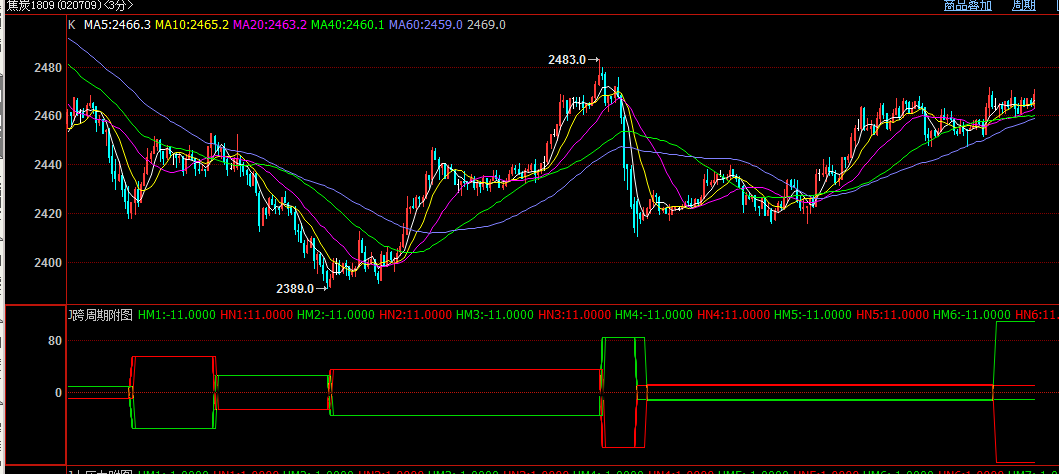Click the K indicator label

click(x=71, y=24)
